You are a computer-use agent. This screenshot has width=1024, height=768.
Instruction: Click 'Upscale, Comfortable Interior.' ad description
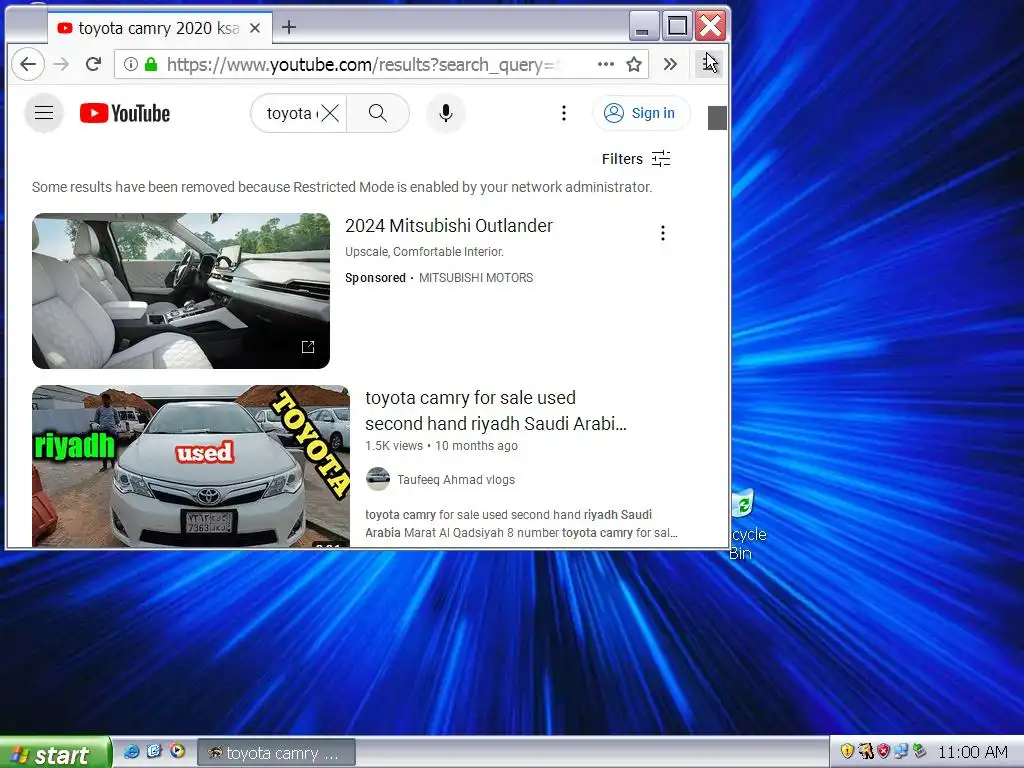(424, 251)
